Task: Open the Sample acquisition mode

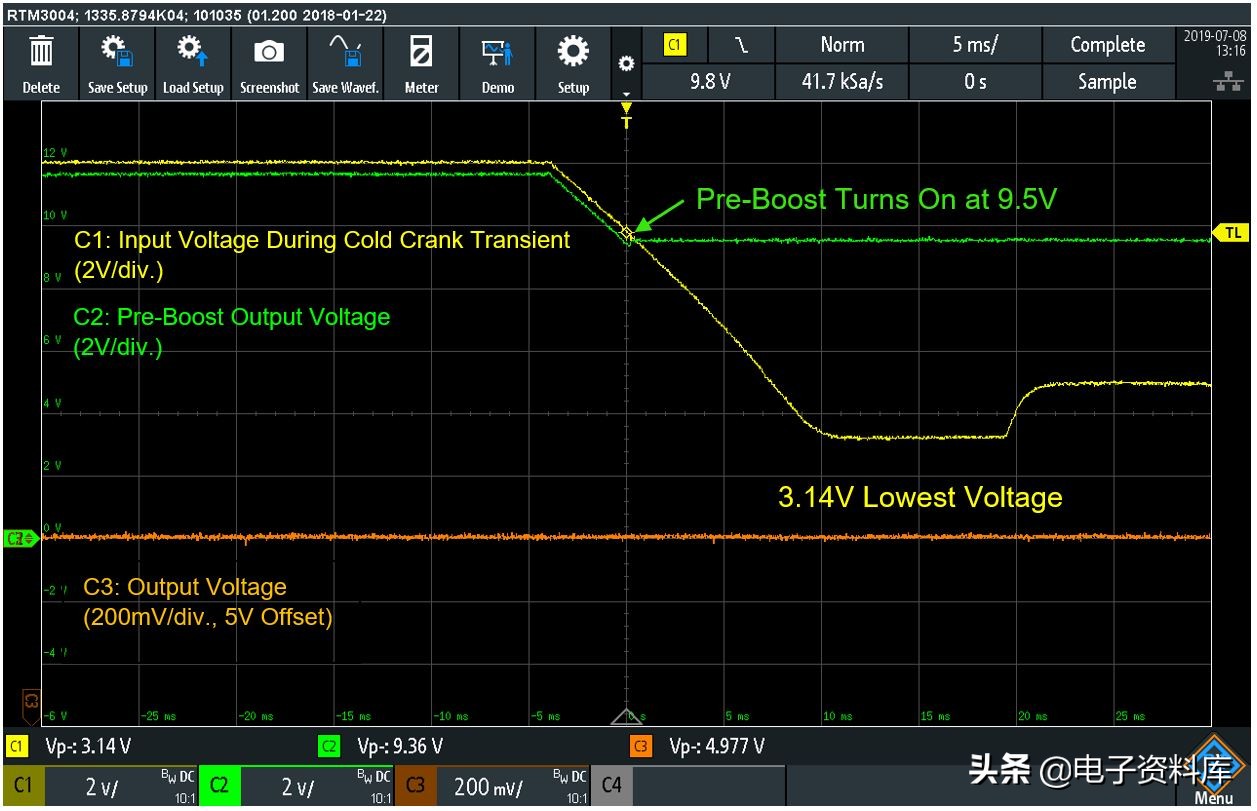Action: coord(1108,82)
